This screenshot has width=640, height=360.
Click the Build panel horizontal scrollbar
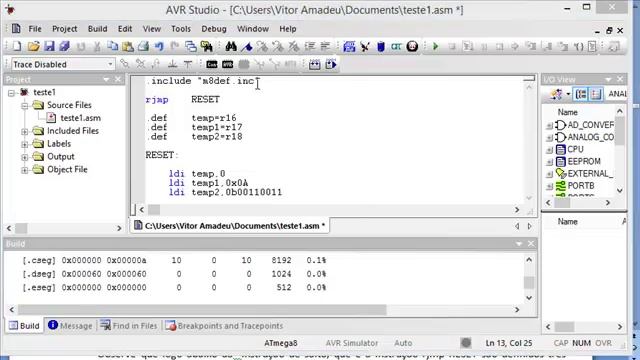coord(202,310)
